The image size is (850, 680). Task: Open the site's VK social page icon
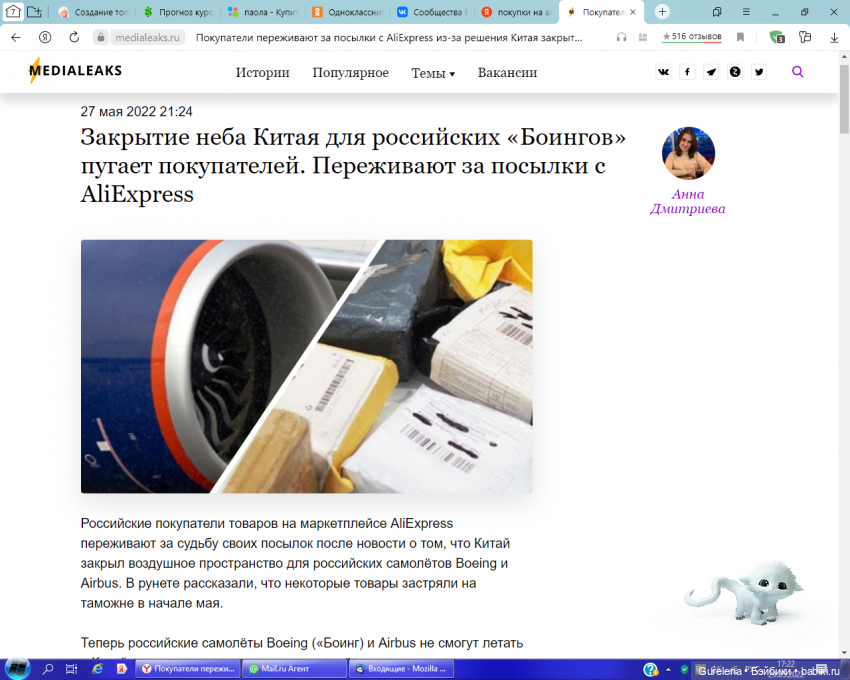(x=663, y=72)
